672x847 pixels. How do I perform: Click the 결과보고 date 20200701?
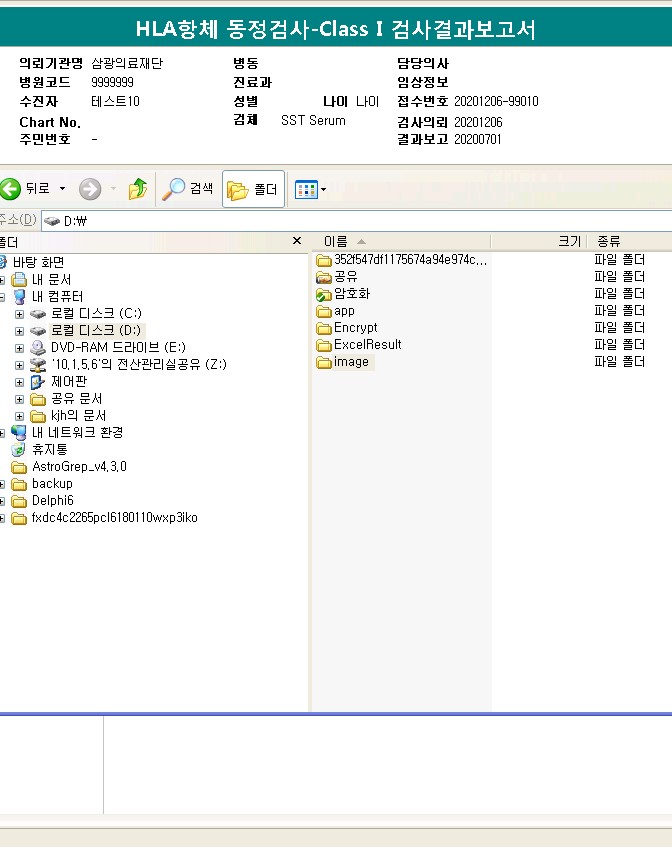[x=478, y=139]
